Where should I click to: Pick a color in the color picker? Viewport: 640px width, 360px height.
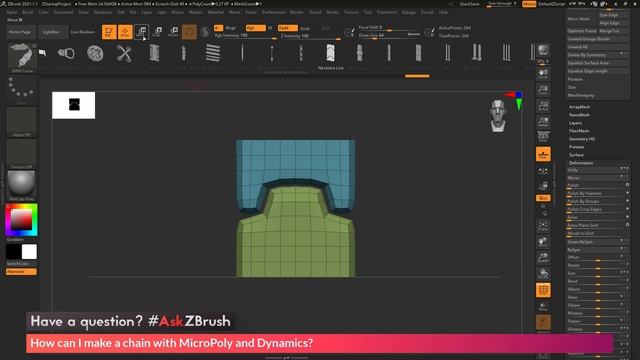click(22, 220)
